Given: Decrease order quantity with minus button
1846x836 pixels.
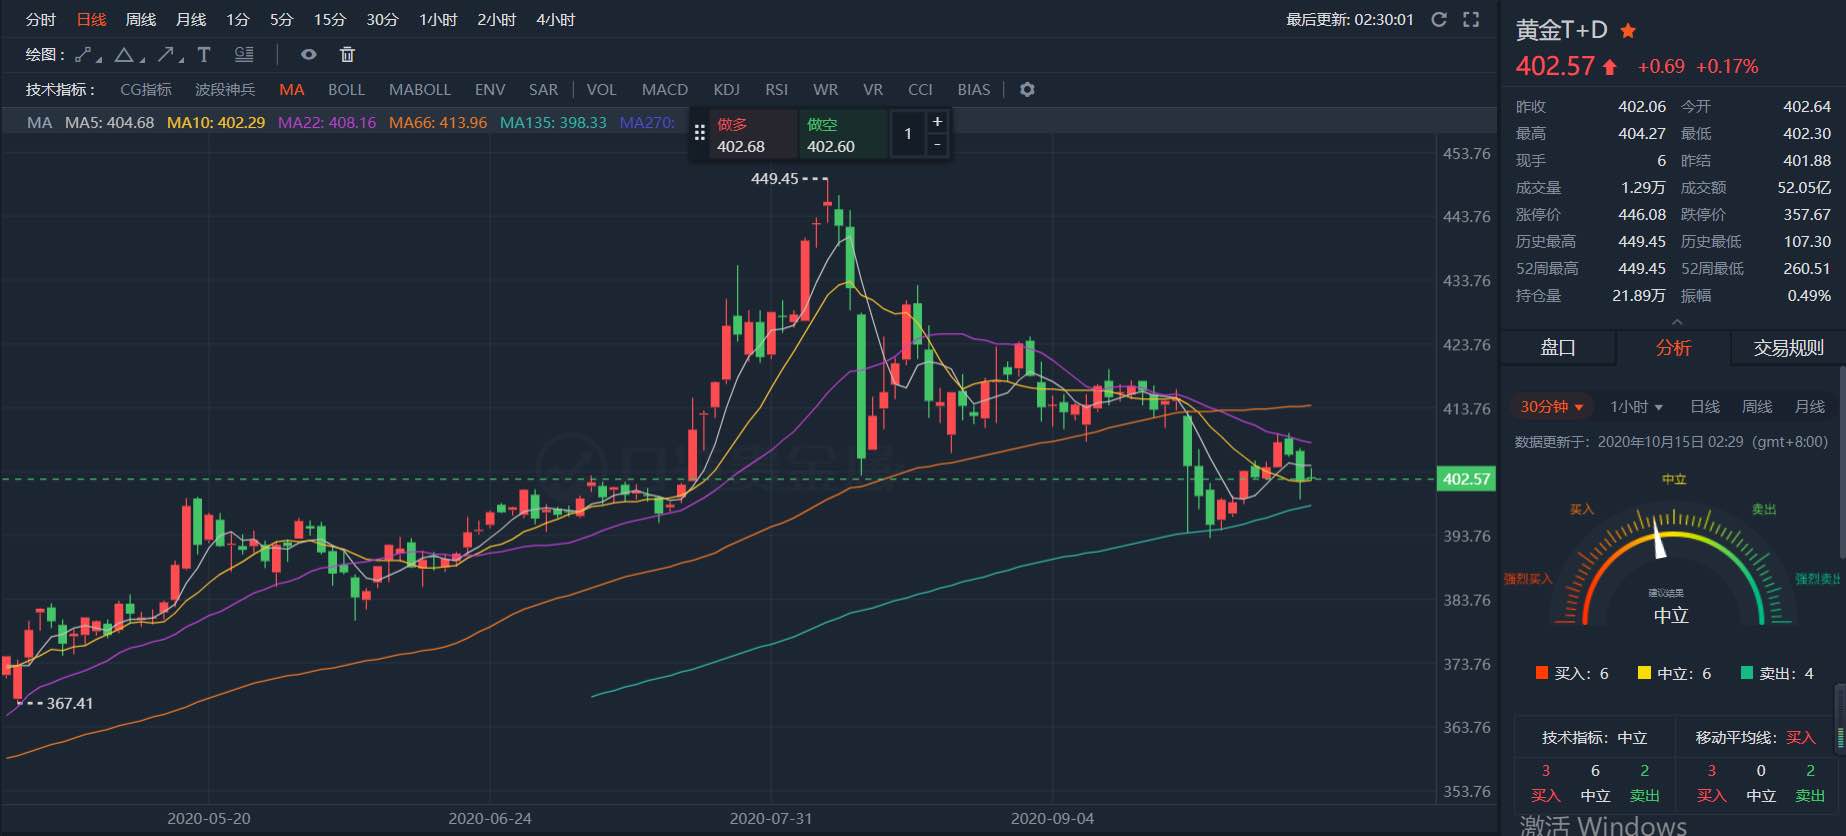Looking at the screenshot, I should pos(937,145).
